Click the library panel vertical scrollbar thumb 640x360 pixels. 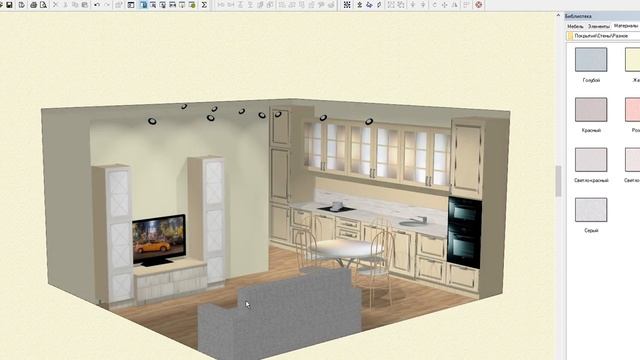(x=558, y=181)
